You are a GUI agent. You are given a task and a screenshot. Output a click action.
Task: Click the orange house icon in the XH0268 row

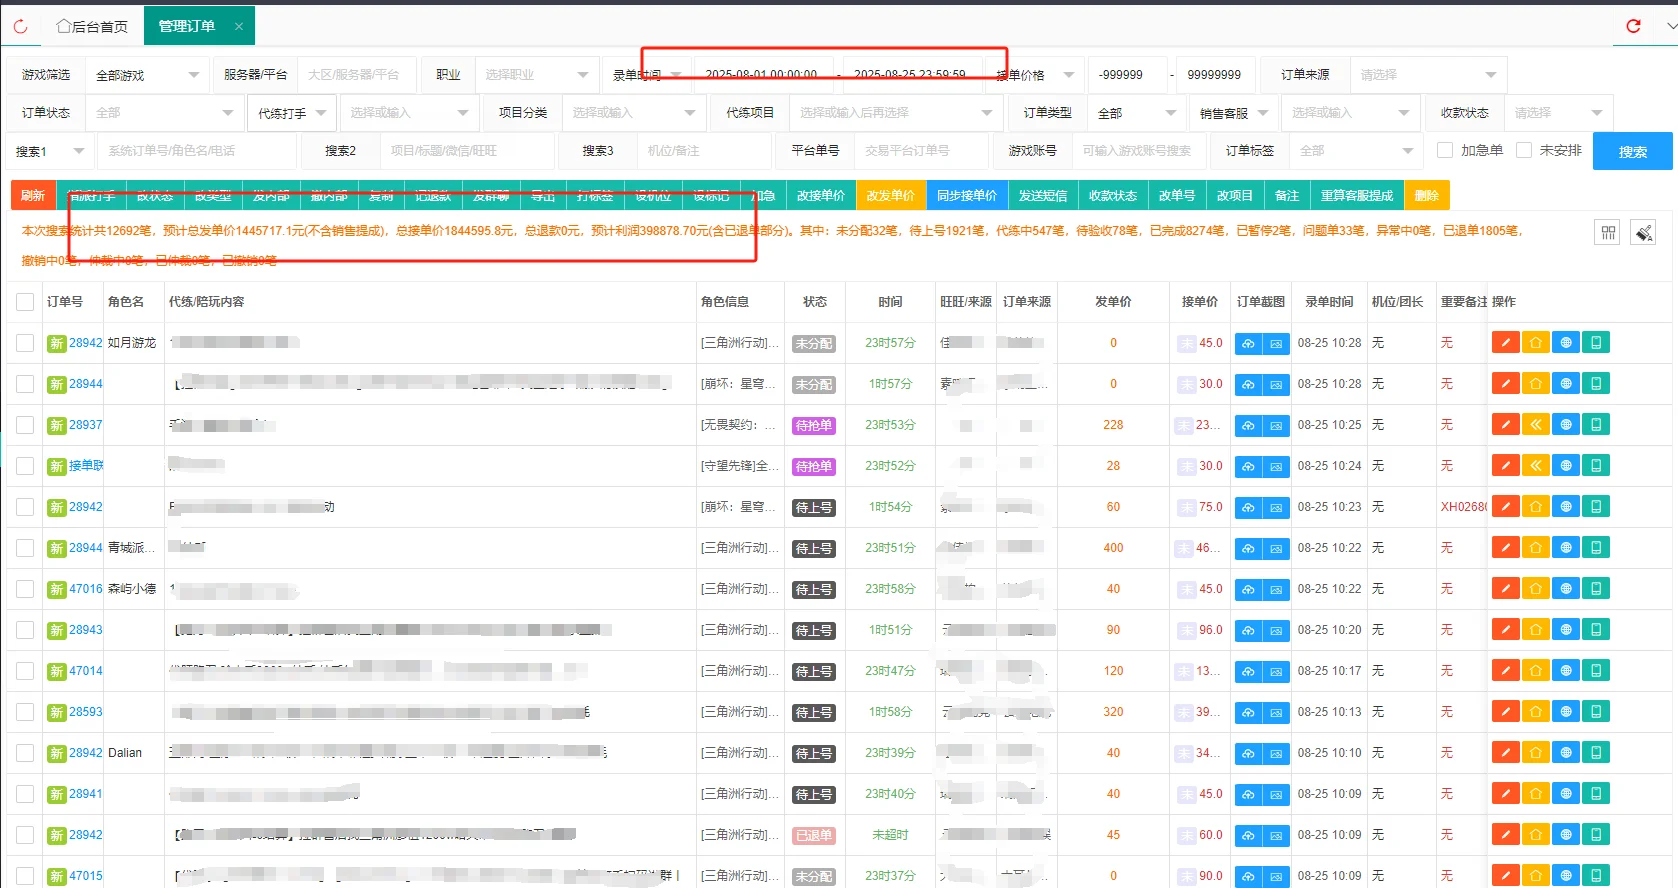1536,507
